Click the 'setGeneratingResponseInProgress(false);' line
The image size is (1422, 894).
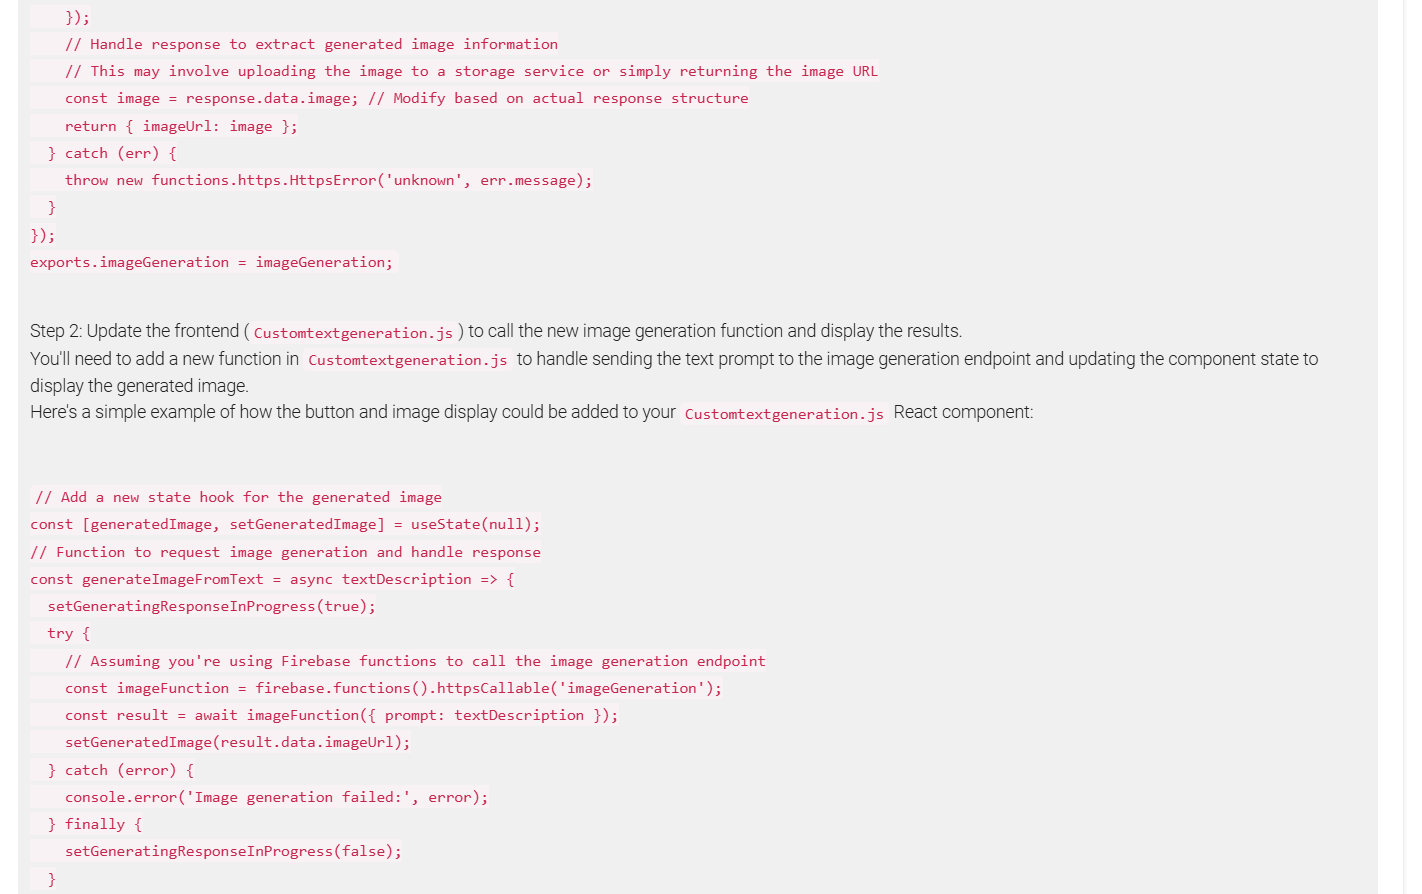click(x=233, y=851)
